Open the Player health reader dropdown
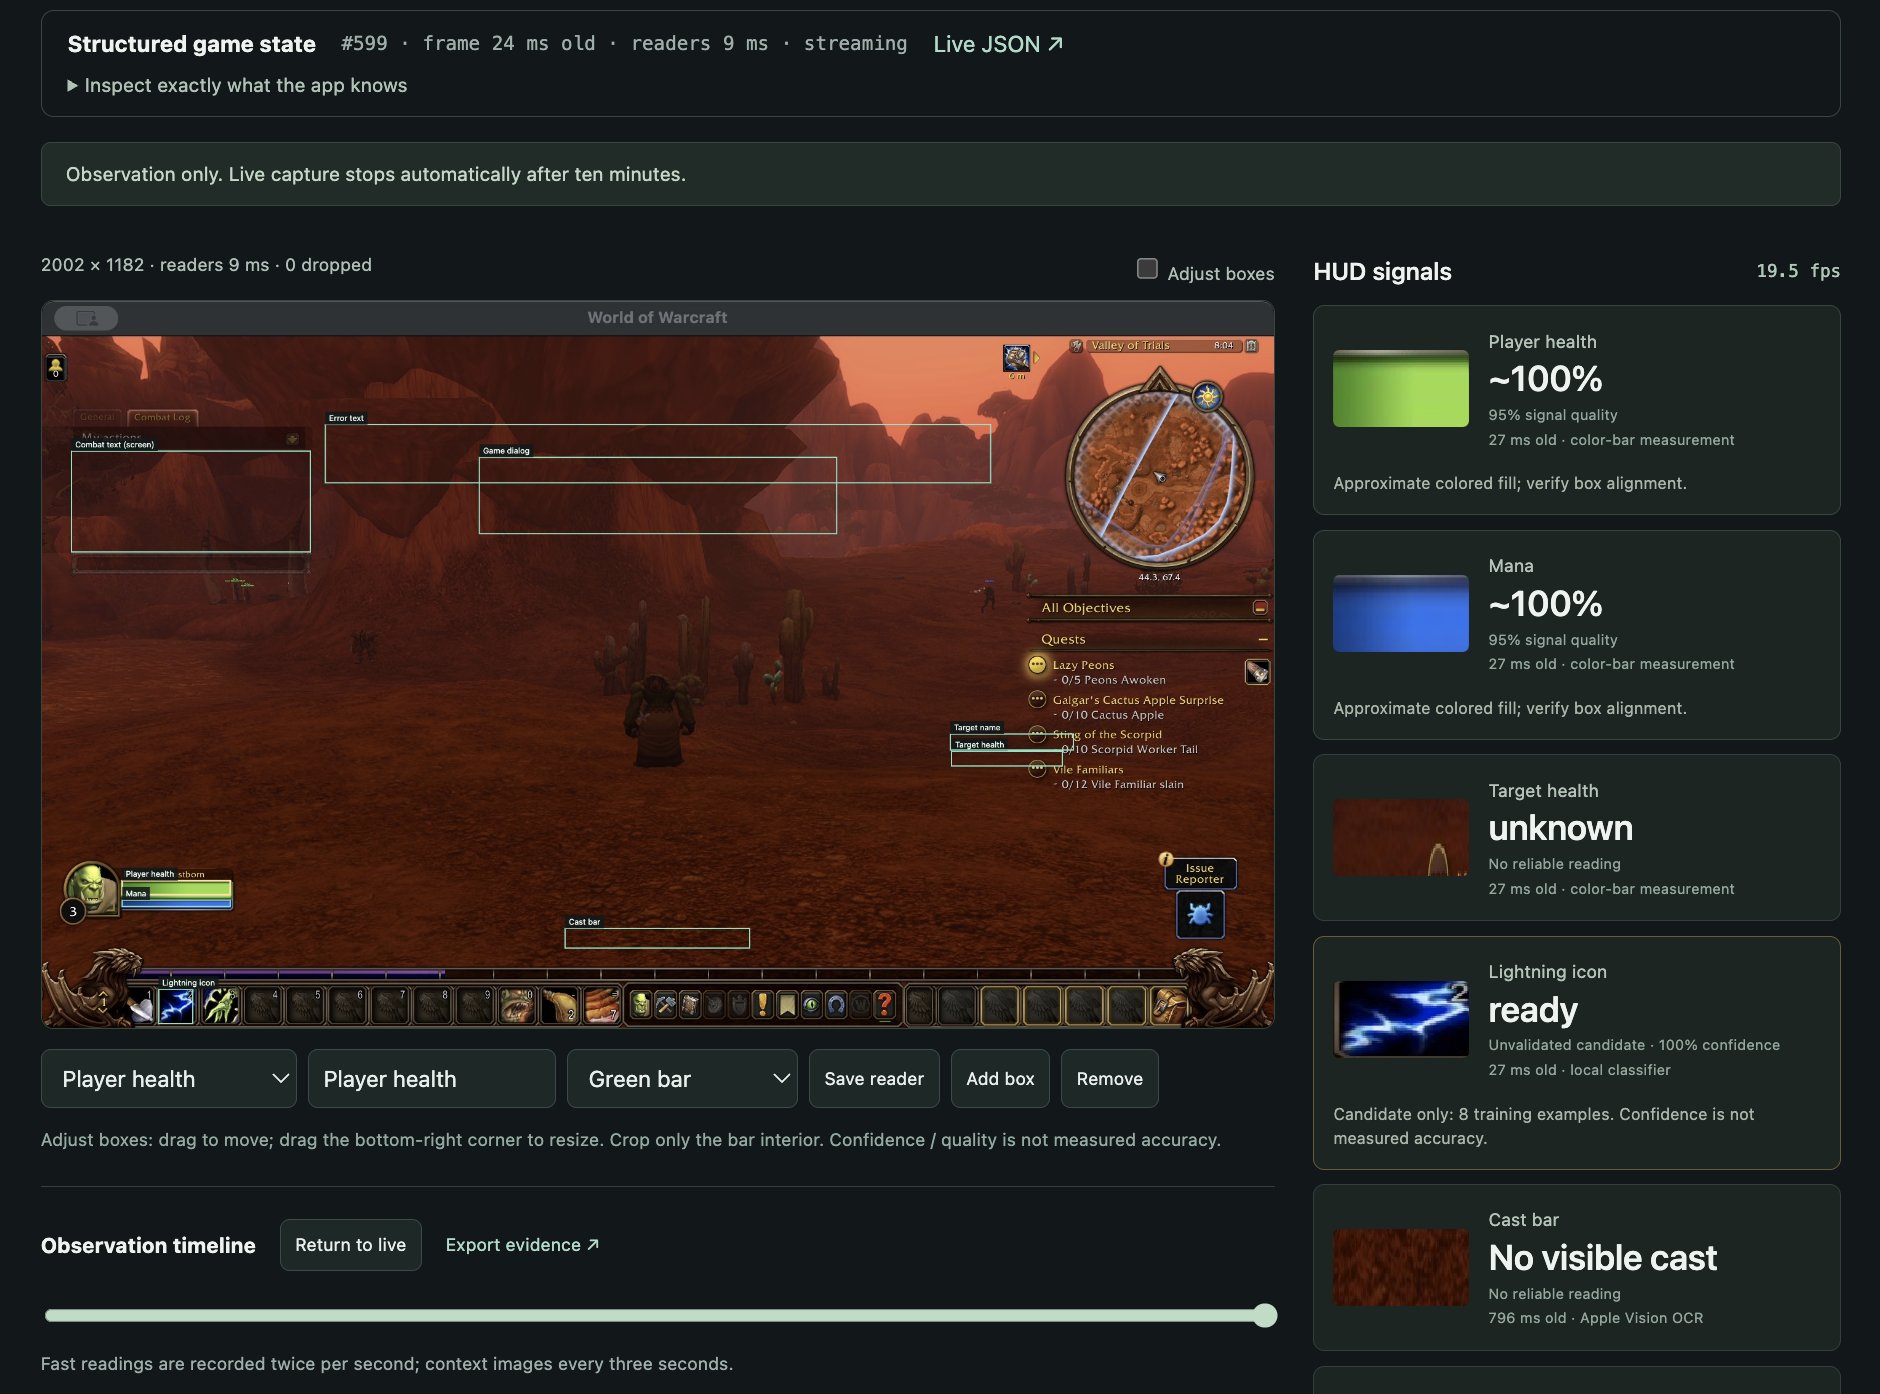 coord(169,1079)
